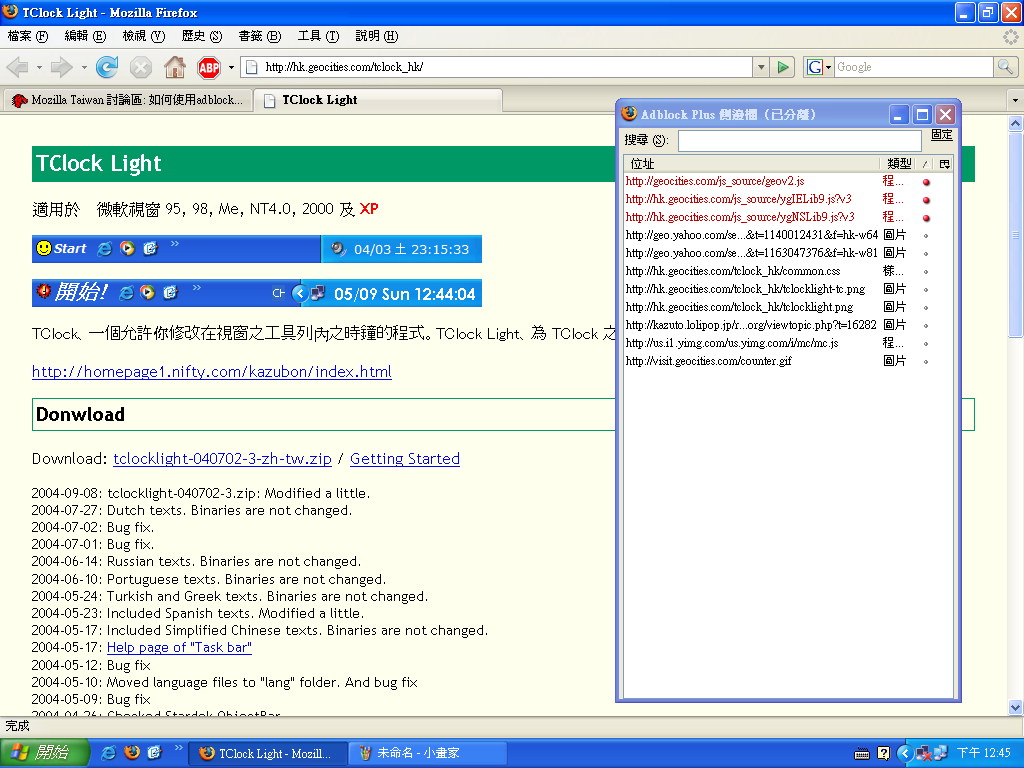Click the Google search magnifier icon
Image resolution: width=1024 pixels, height=768 pixels.
point(1005,67)
